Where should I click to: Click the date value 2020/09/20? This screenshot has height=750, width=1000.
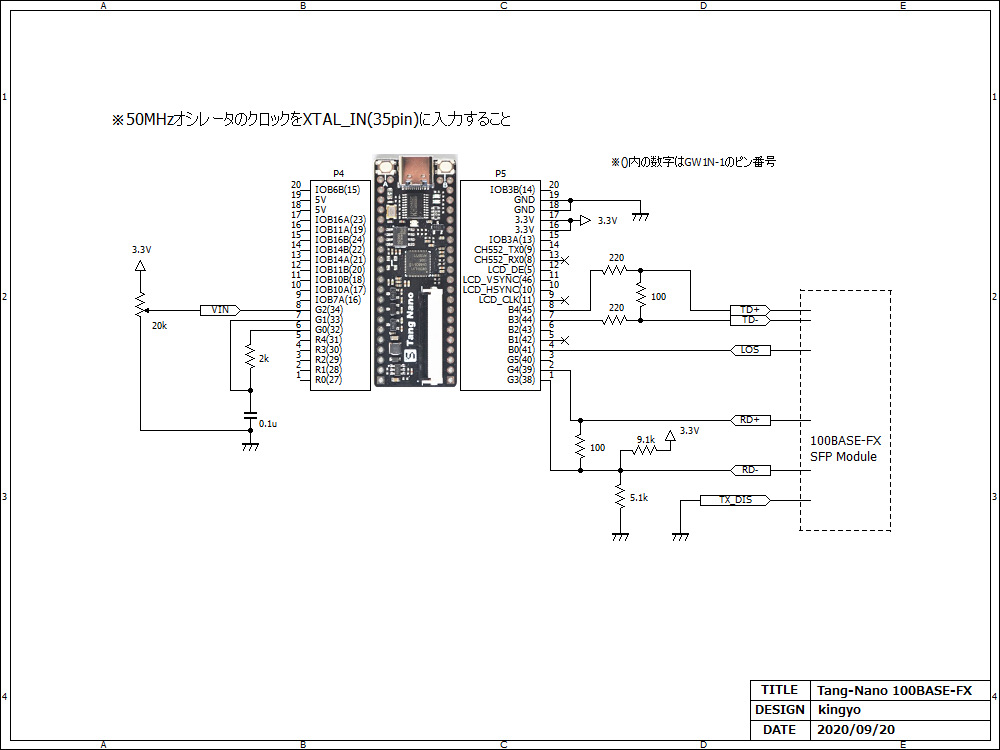(856, 730)
